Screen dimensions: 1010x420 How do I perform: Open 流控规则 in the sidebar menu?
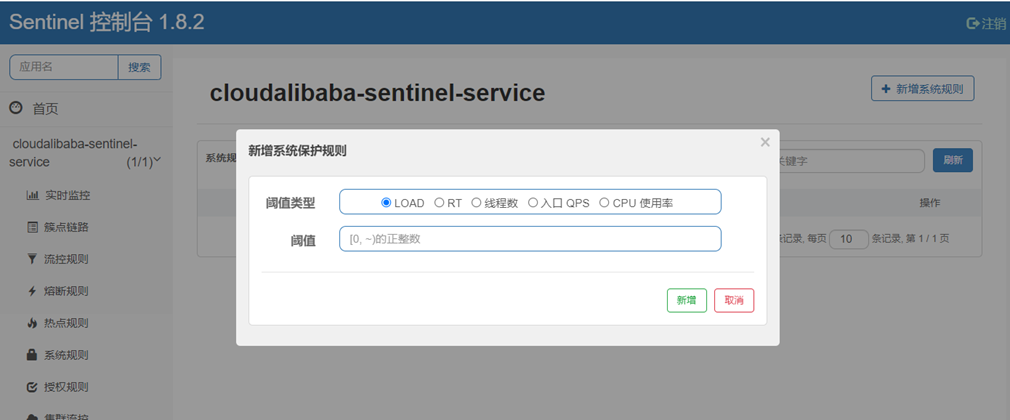click(66, 259)
